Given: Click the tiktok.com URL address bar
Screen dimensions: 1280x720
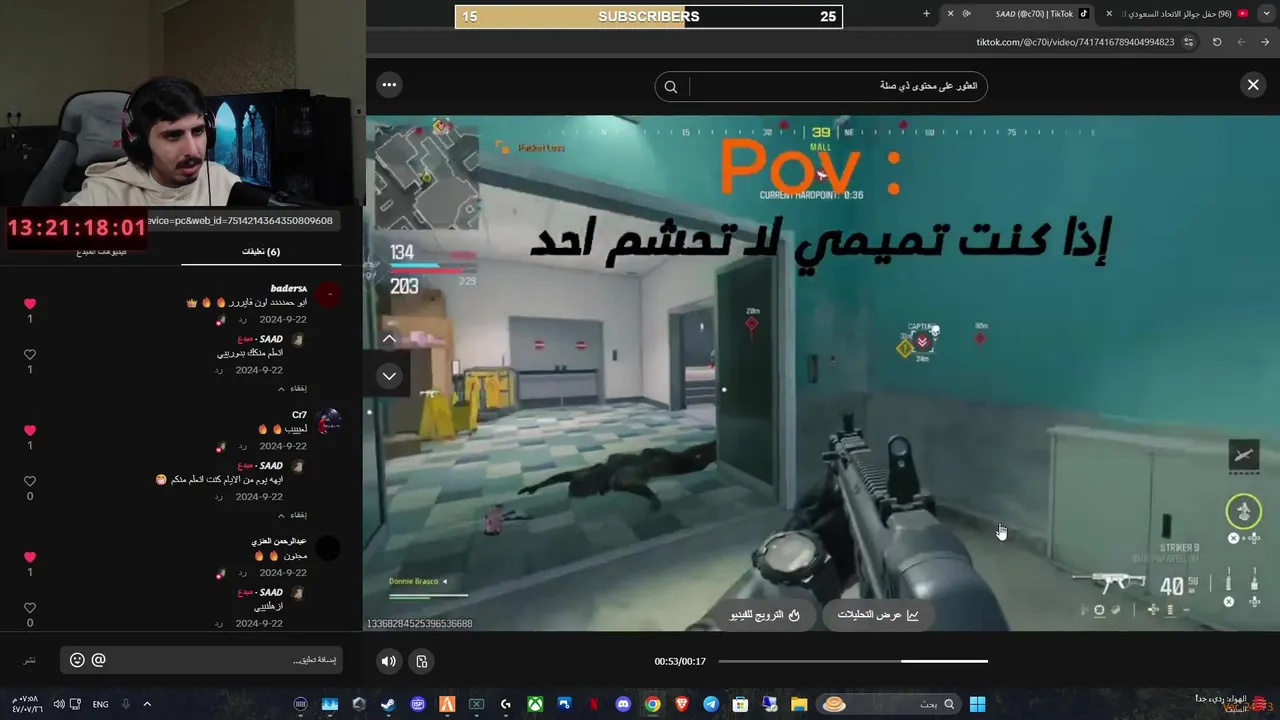Looking at the screenshot, I should click(1075, 42).
